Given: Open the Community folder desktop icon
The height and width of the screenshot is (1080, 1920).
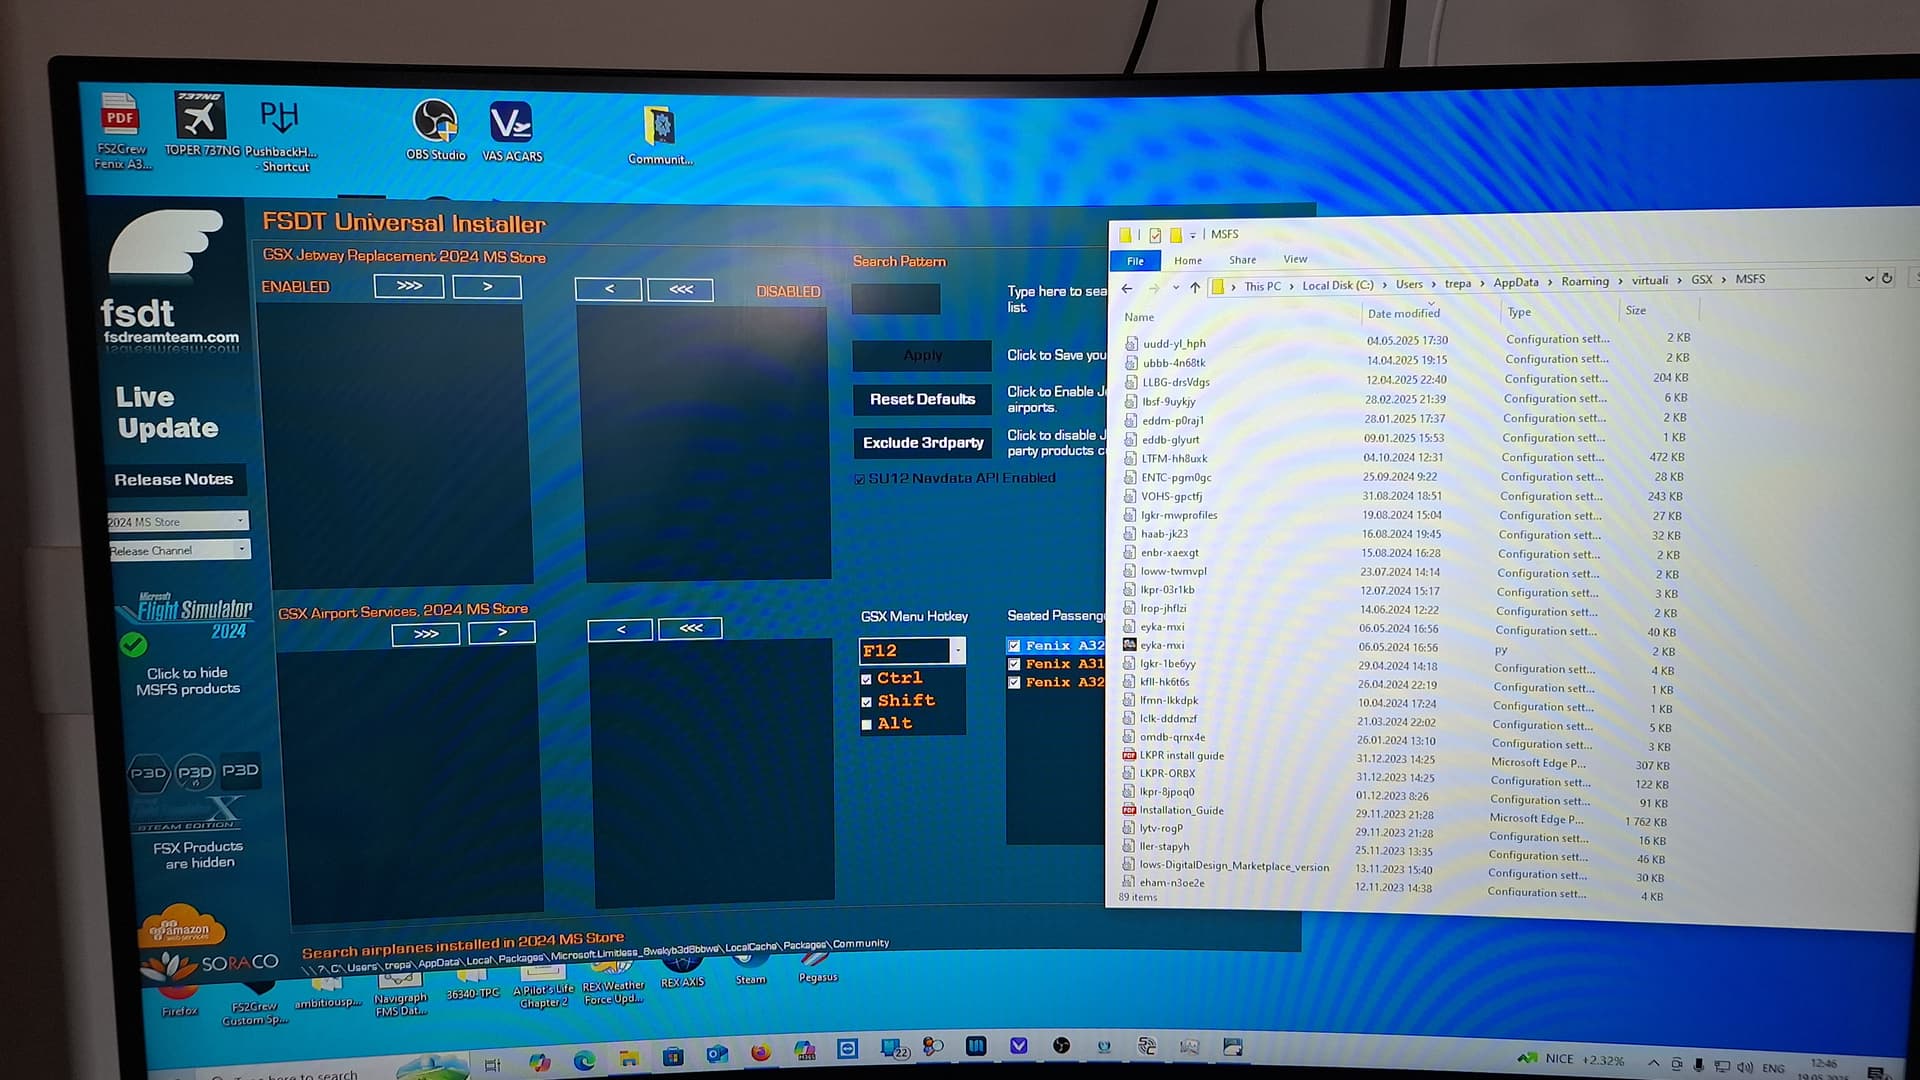Looking at the screenshot, I should coord(660,135).
